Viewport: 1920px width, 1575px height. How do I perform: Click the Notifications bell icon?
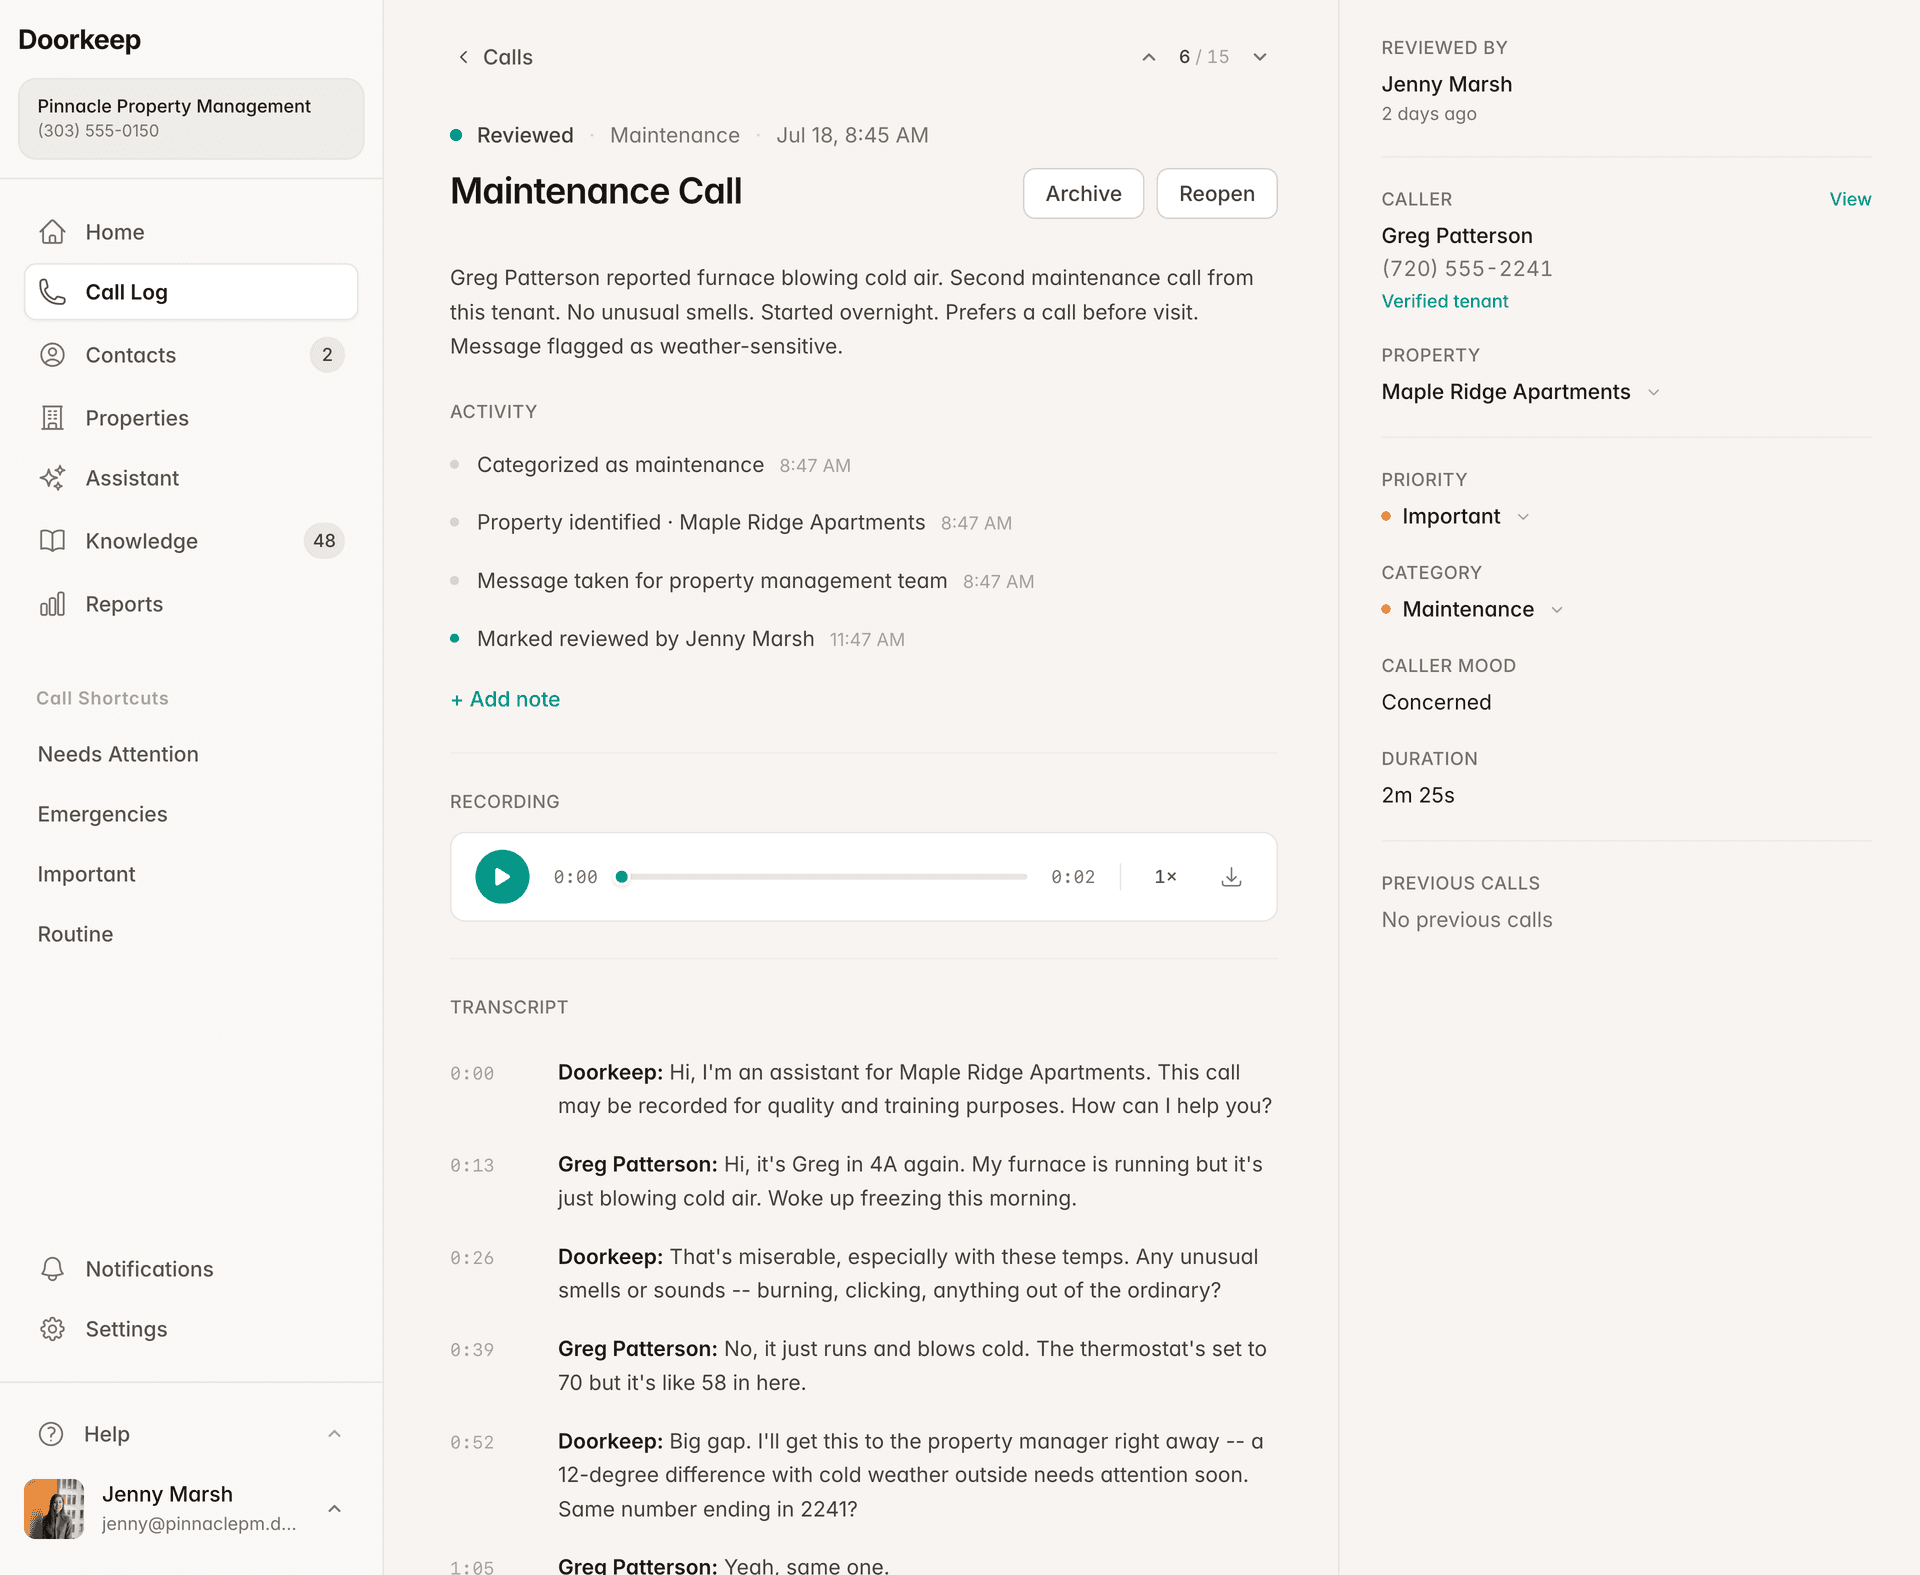pyautogui.click(x=52, y=1269)
